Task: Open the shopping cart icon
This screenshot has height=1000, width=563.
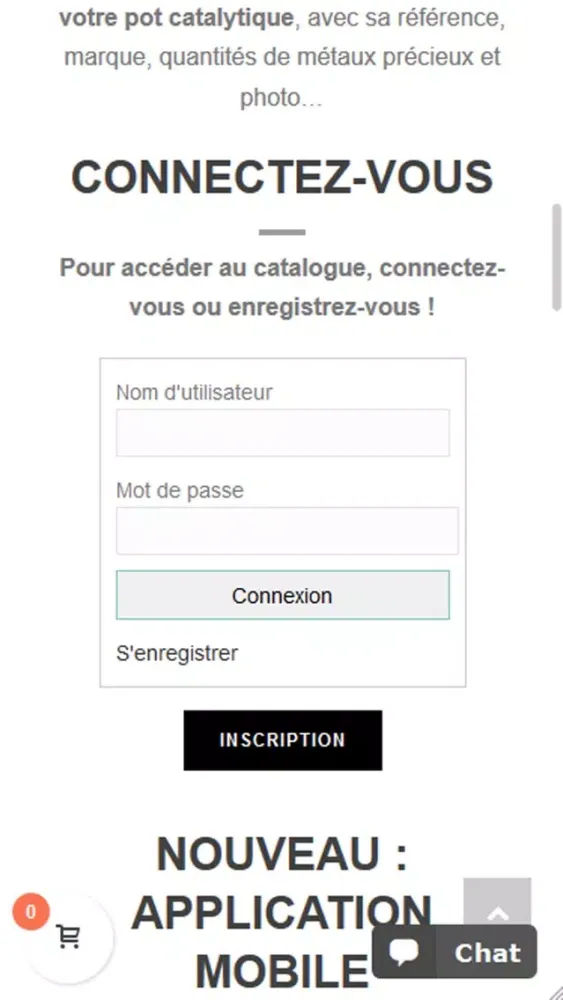Action: click(68, 936)
